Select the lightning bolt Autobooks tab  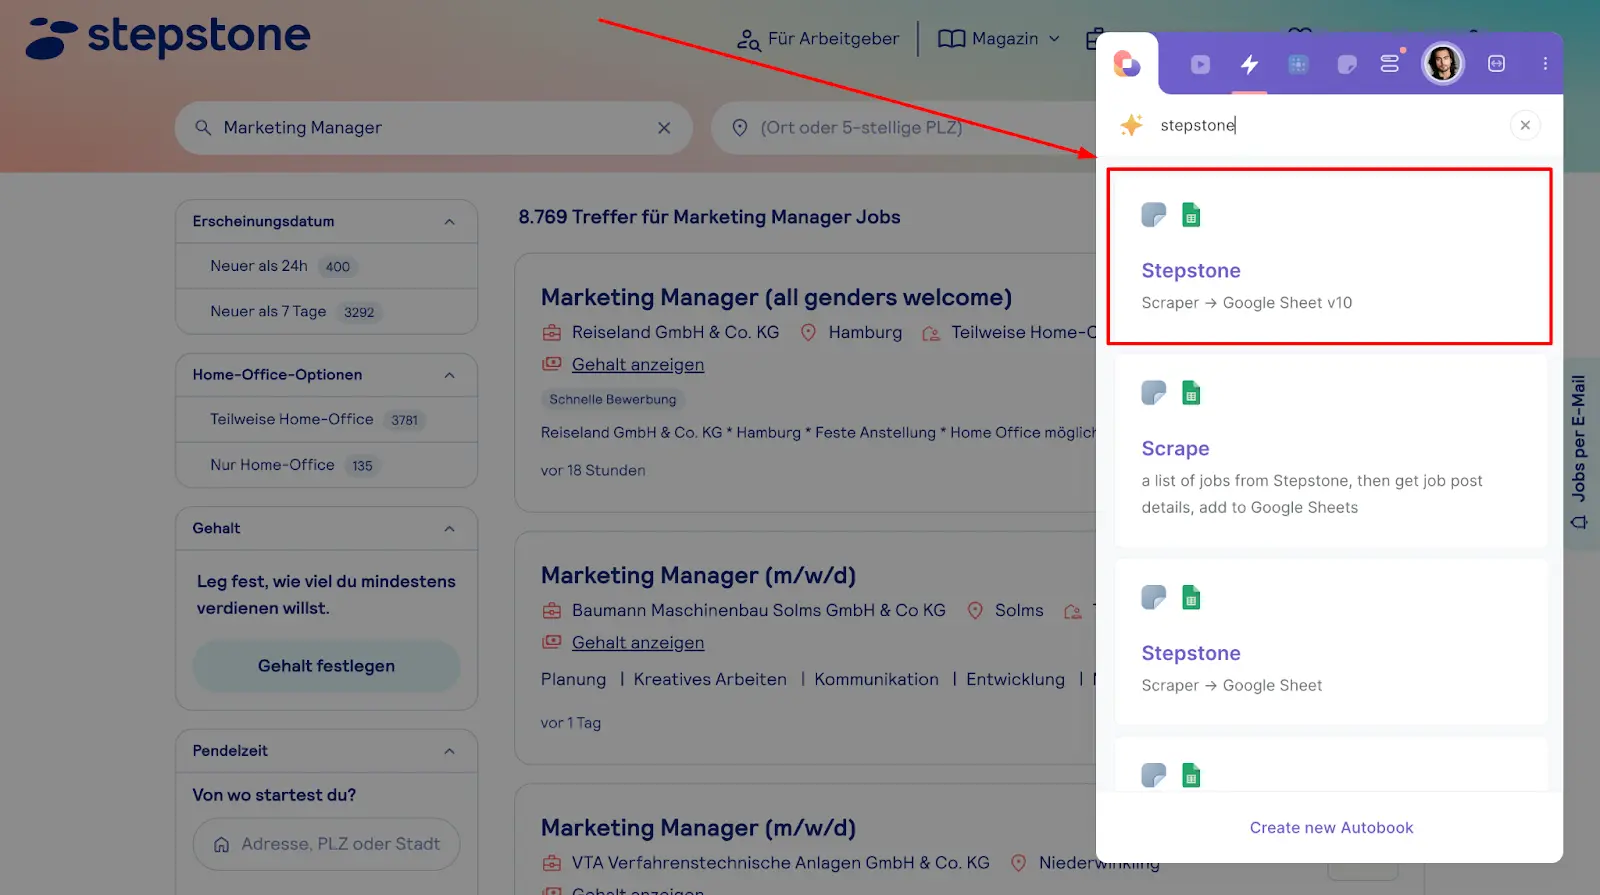[x=1249, y=64]
